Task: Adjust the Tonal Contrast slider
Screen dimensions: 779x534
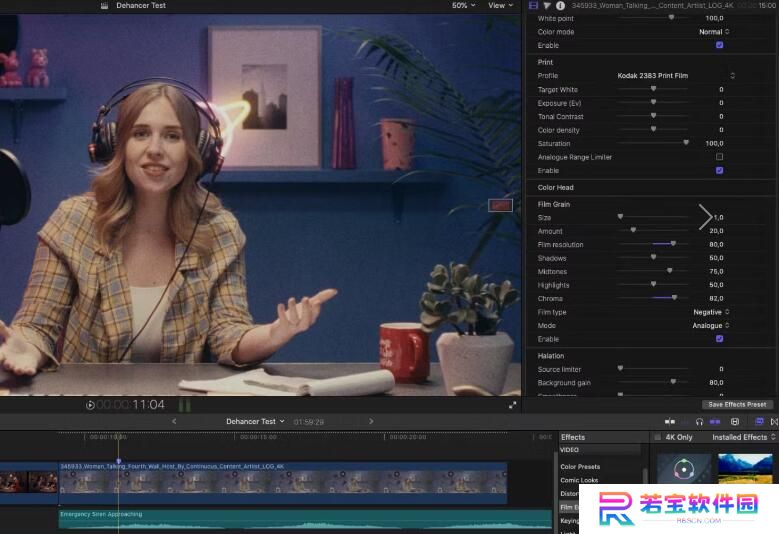Action: click(x=653, y=116)
